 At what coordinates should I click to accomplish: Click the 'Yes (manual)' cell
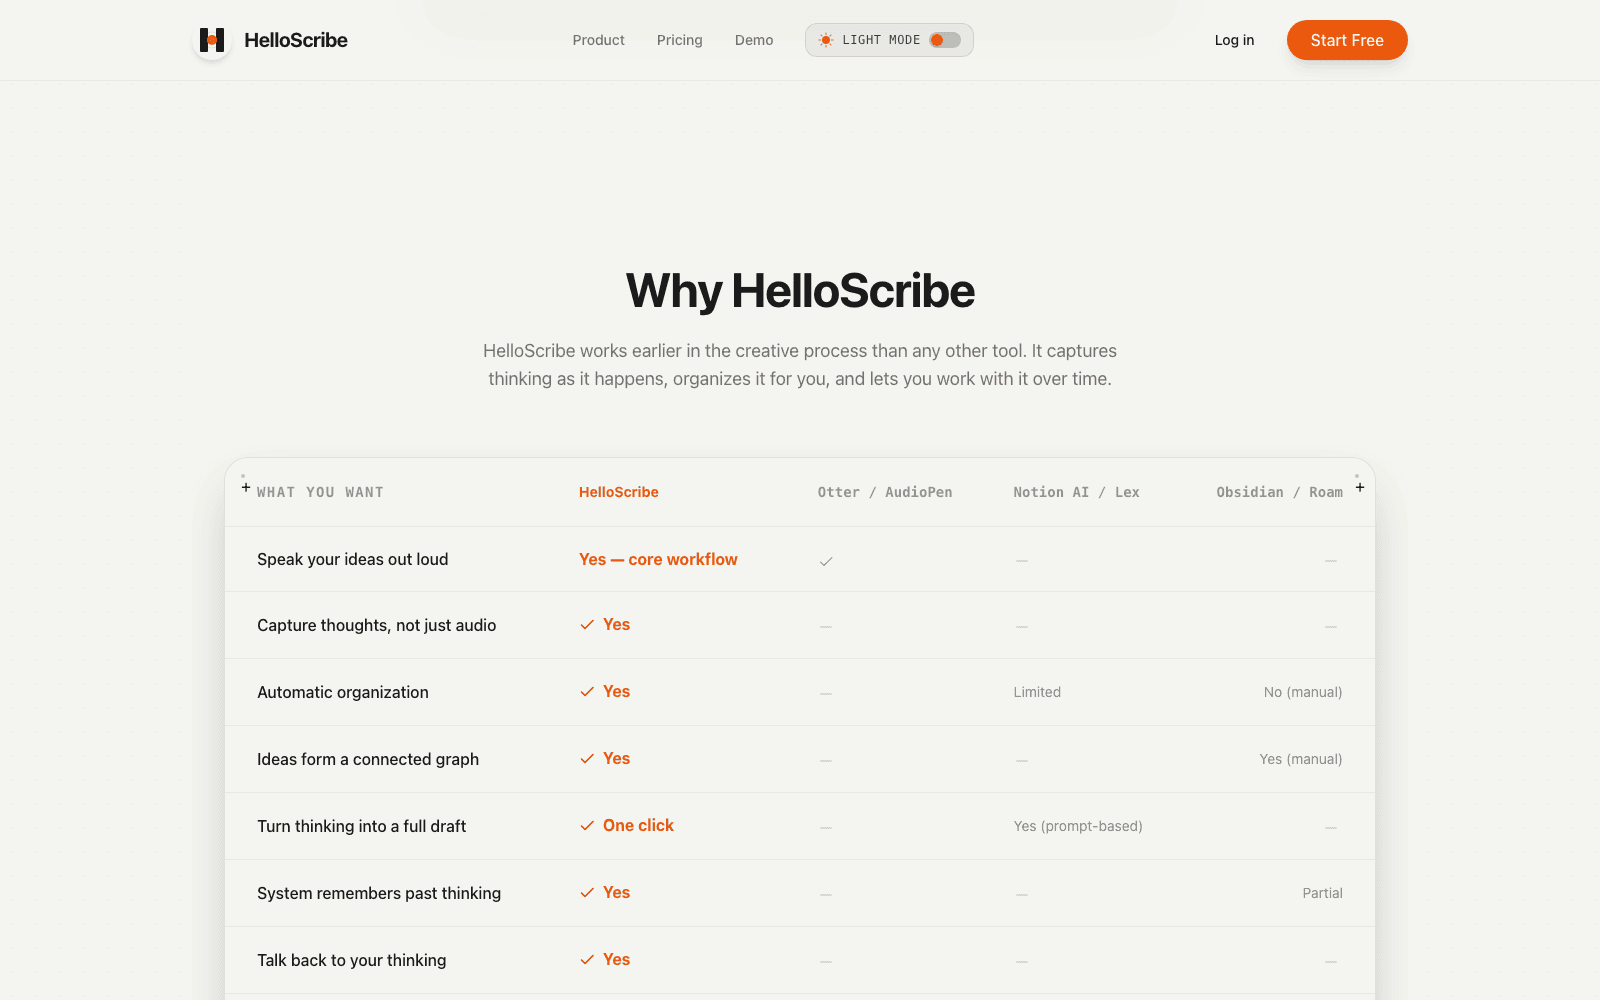(x=1301, y=759)
